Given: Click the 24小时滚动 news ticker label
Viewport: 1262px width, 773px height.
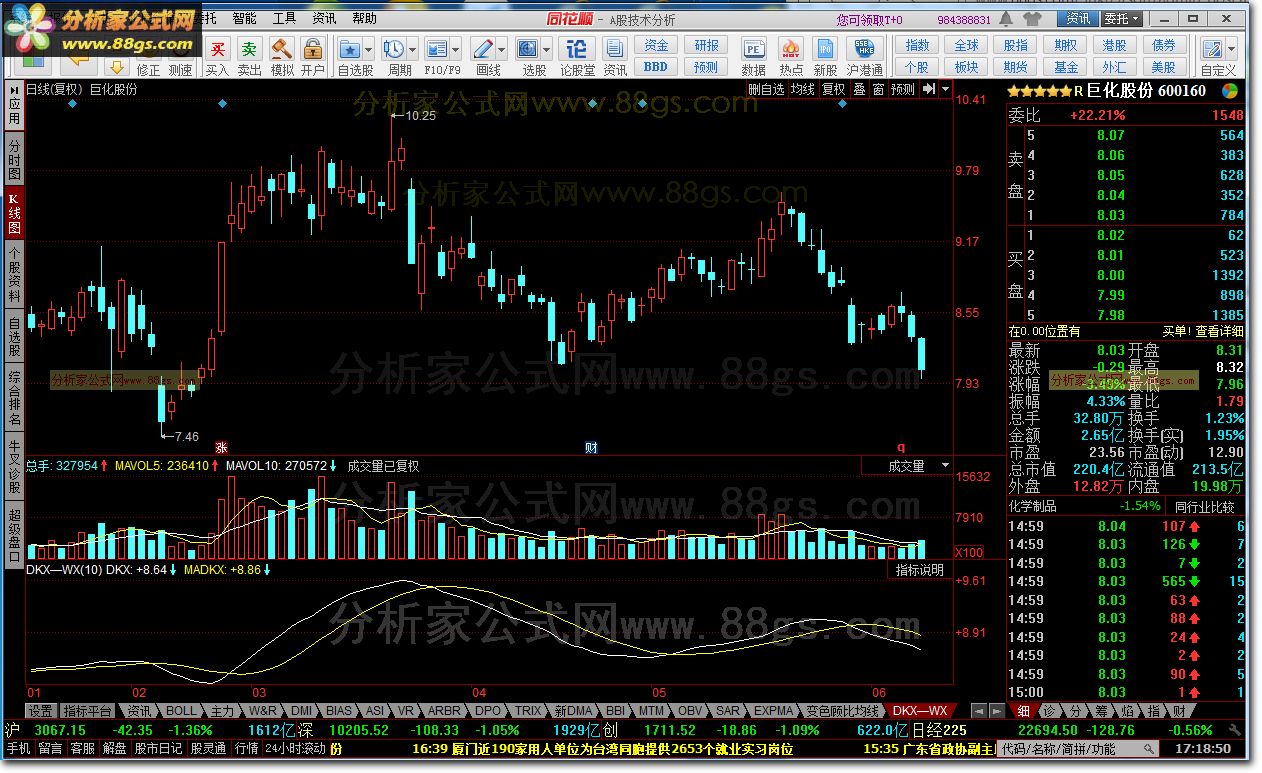Looking at the screenshot, I should tap(296, 748).
